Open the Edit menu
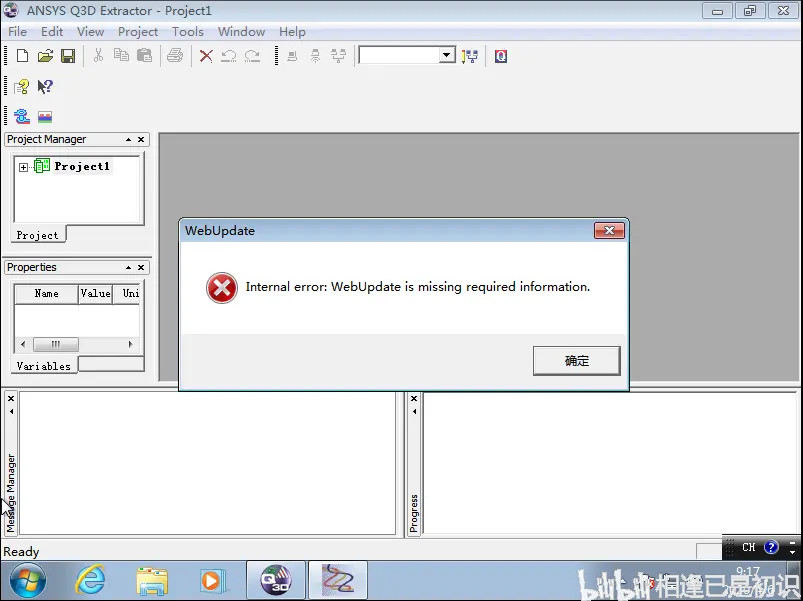The width and height of the screenshot is (803, 601). click(52, 32)
